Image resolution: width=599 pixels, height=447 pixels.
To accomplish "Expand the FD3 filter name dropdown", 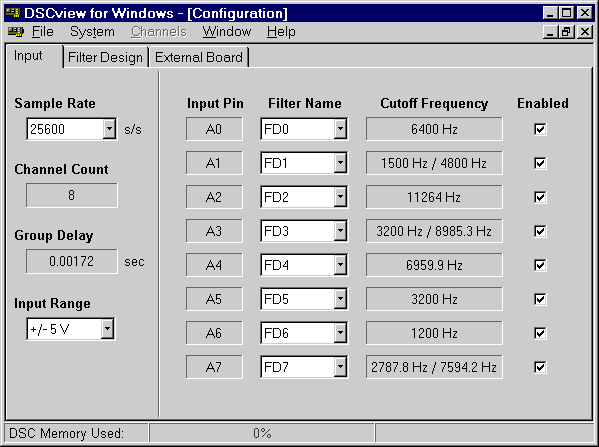I will (340, 231).
